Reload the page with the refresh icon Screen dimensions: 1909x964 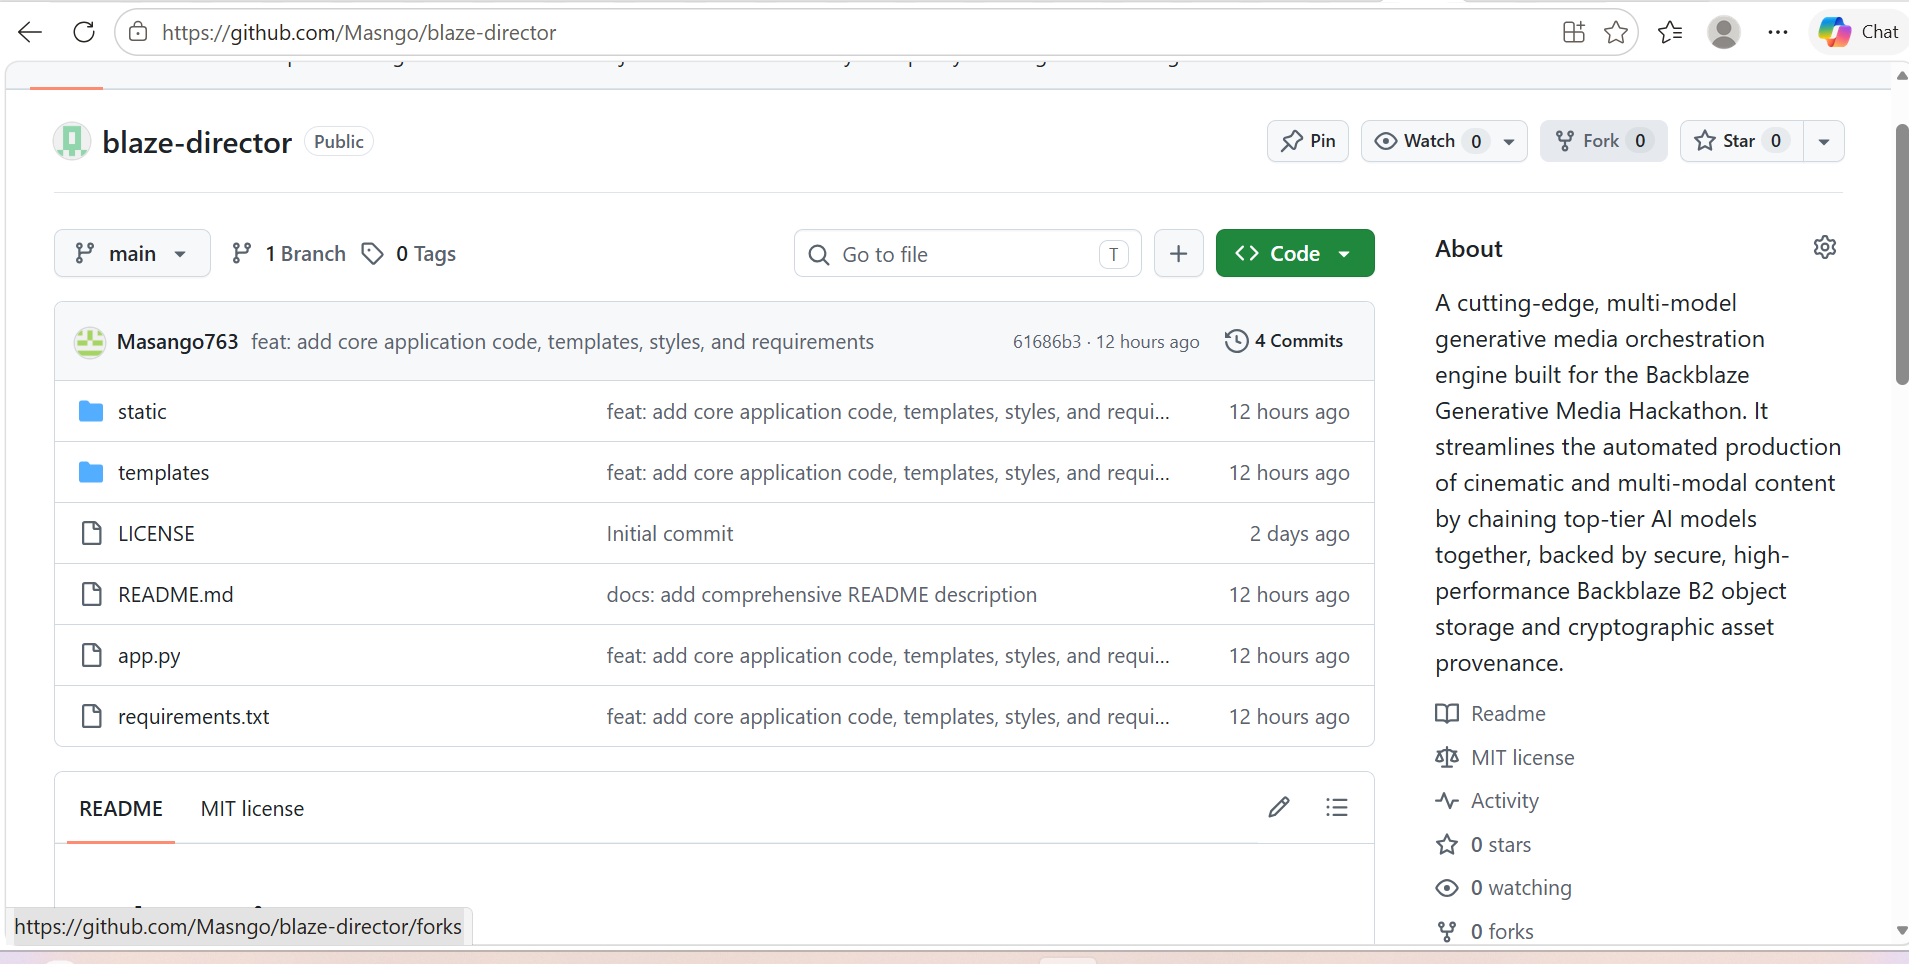pos(84,32)
